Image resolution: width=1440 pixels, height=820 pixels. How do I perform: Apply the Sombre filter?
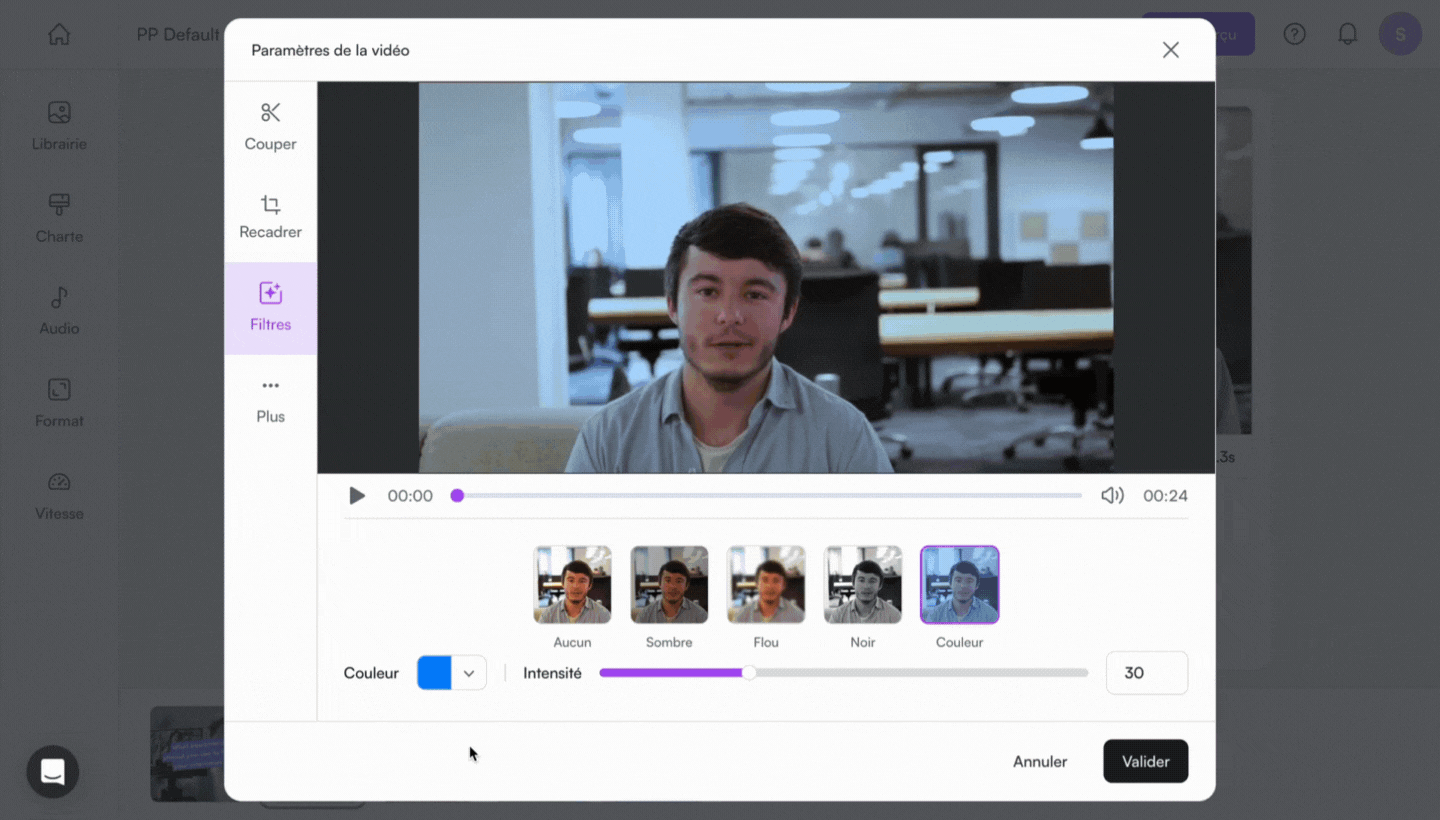point(669,585)
